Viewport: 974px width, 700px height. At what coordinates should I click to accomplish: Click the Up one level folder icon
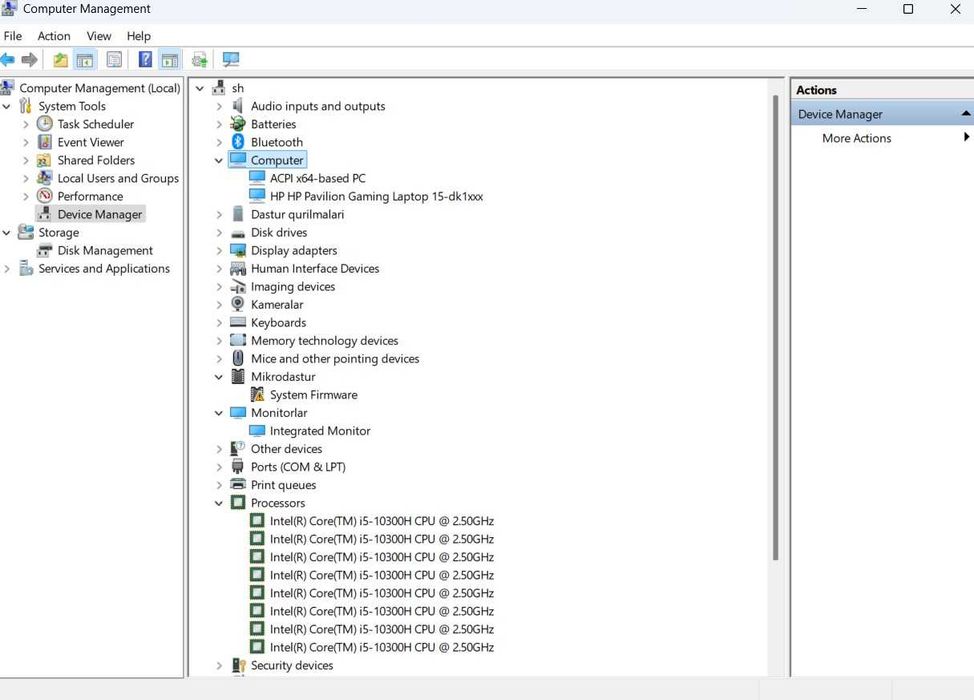pyautogui.click(x=60, y=60)
